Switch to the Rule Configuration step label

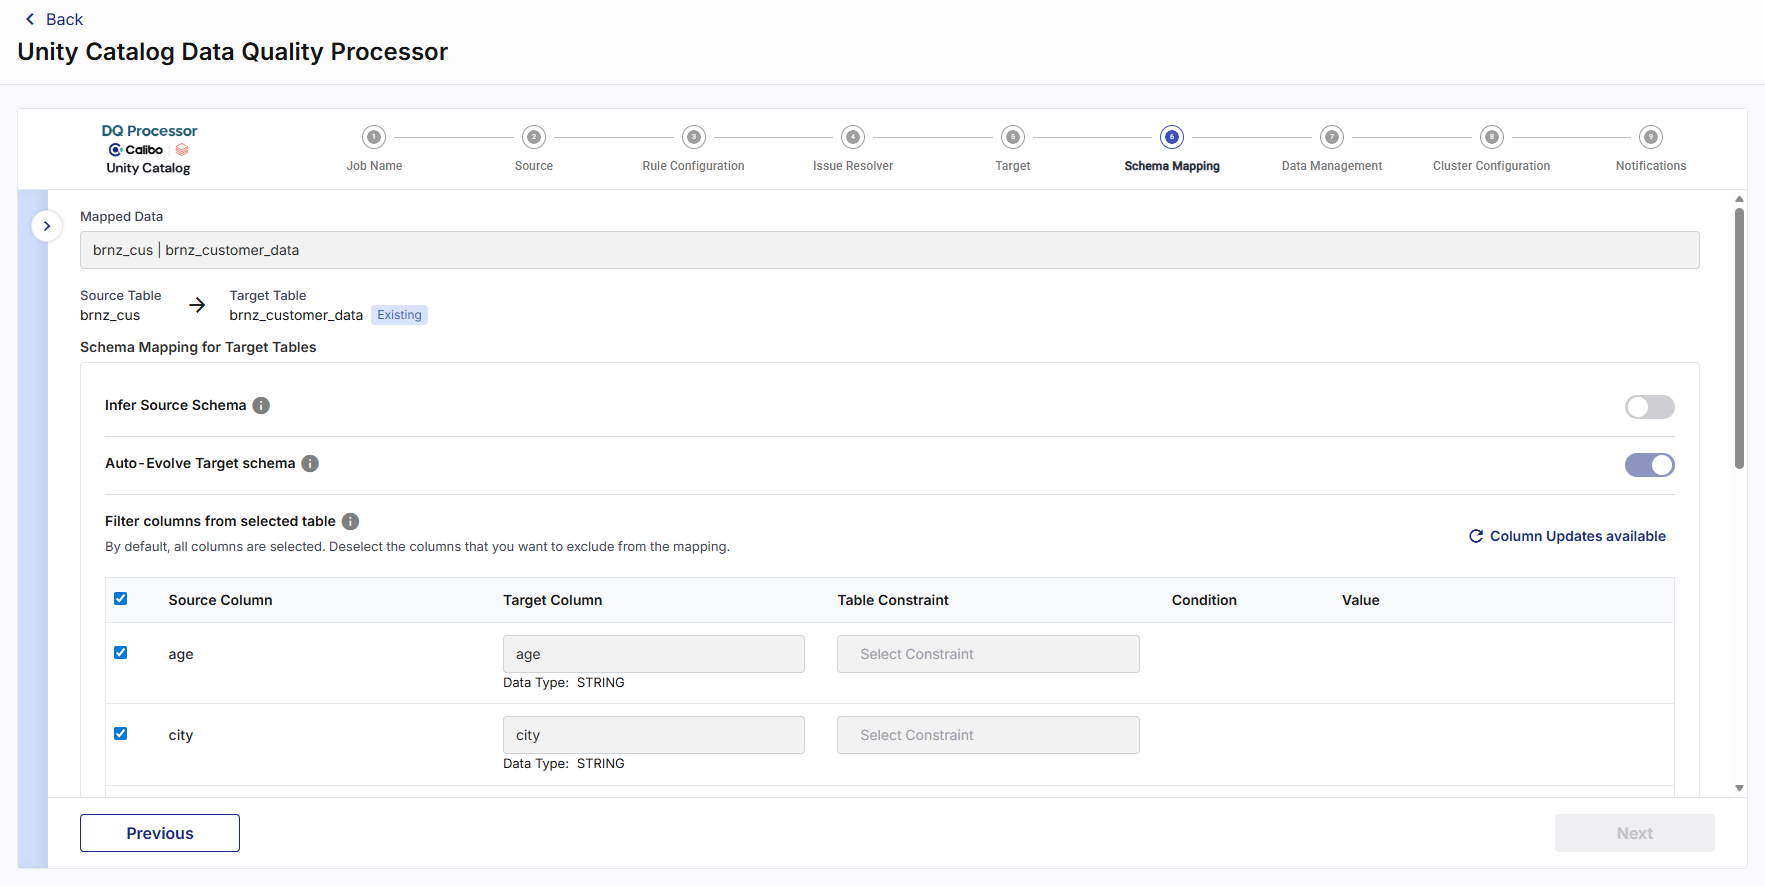(693, 166)
